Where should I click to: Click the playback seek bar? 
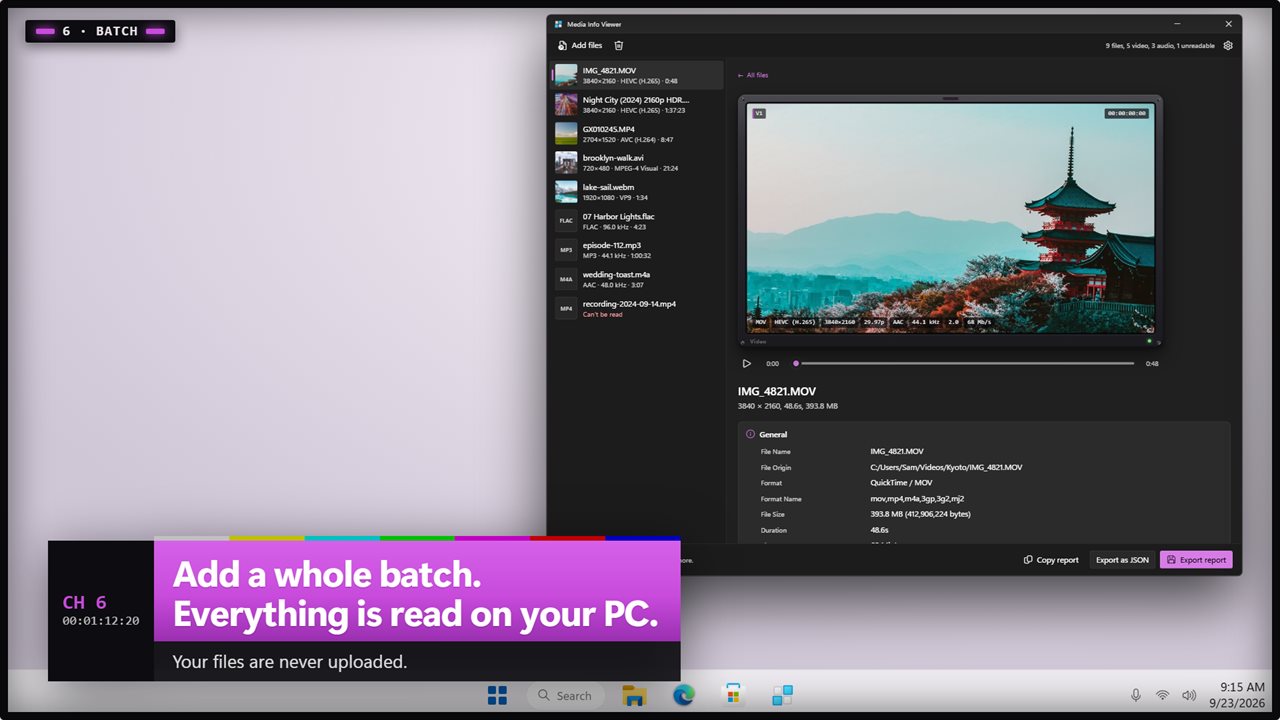click(x=965, y=364)
